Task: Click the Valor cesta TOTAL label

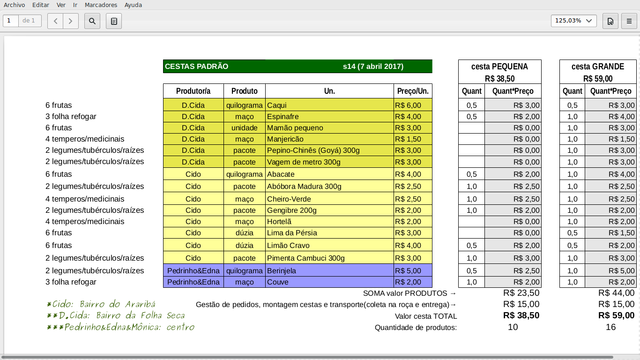Action: point(426,316)
